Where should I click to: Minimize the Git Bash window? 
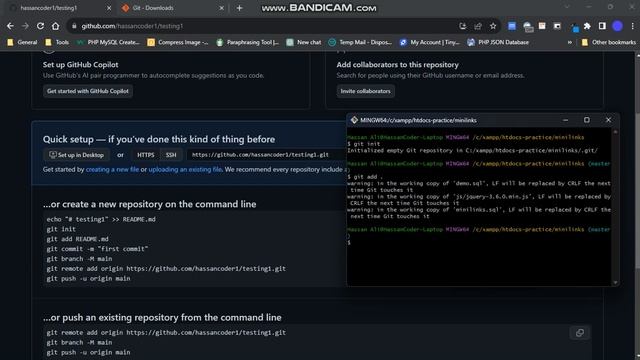coord(565,120)
